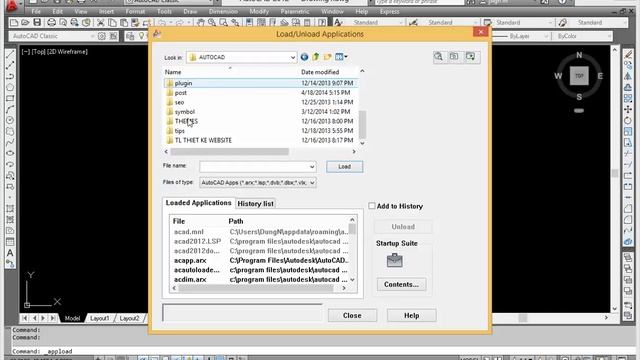The height and width of the screenshot is (360, 640).
Task: Click the Startup Suite briefcase icon
Action: click(394, 260)
